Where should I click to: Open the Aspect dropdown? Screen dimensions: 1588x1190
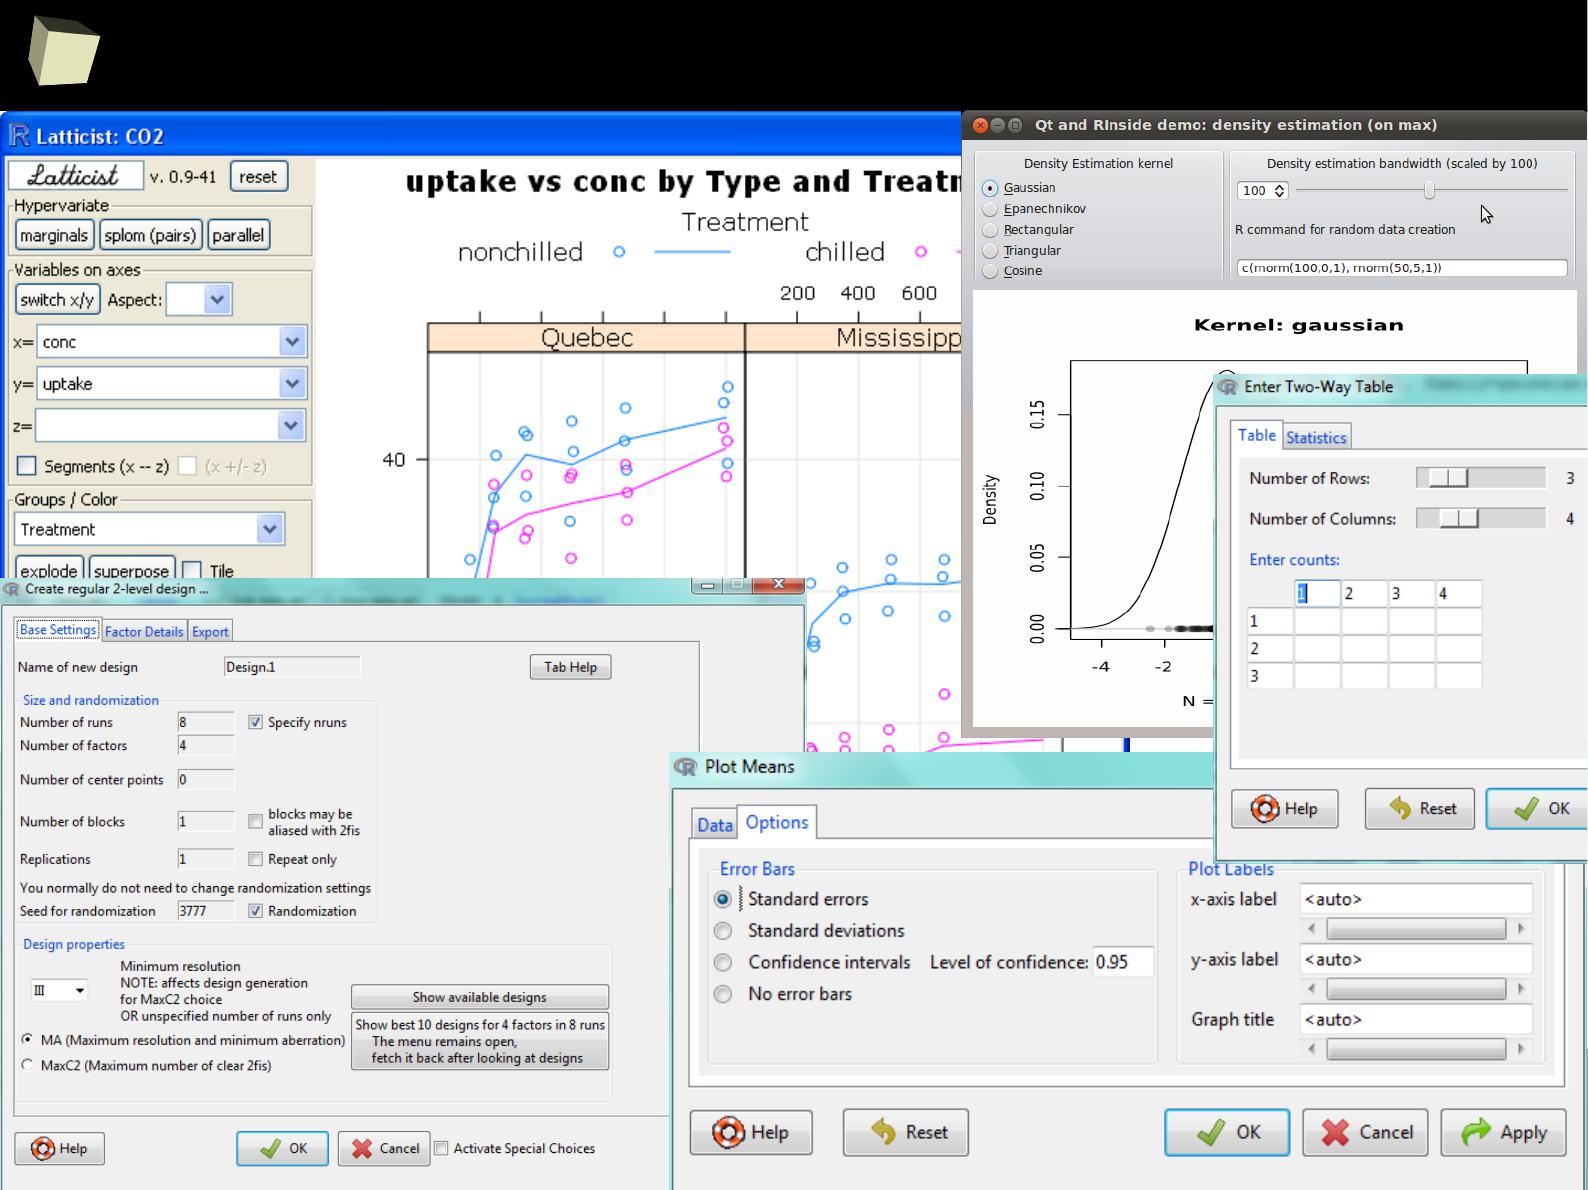(199, 299)
